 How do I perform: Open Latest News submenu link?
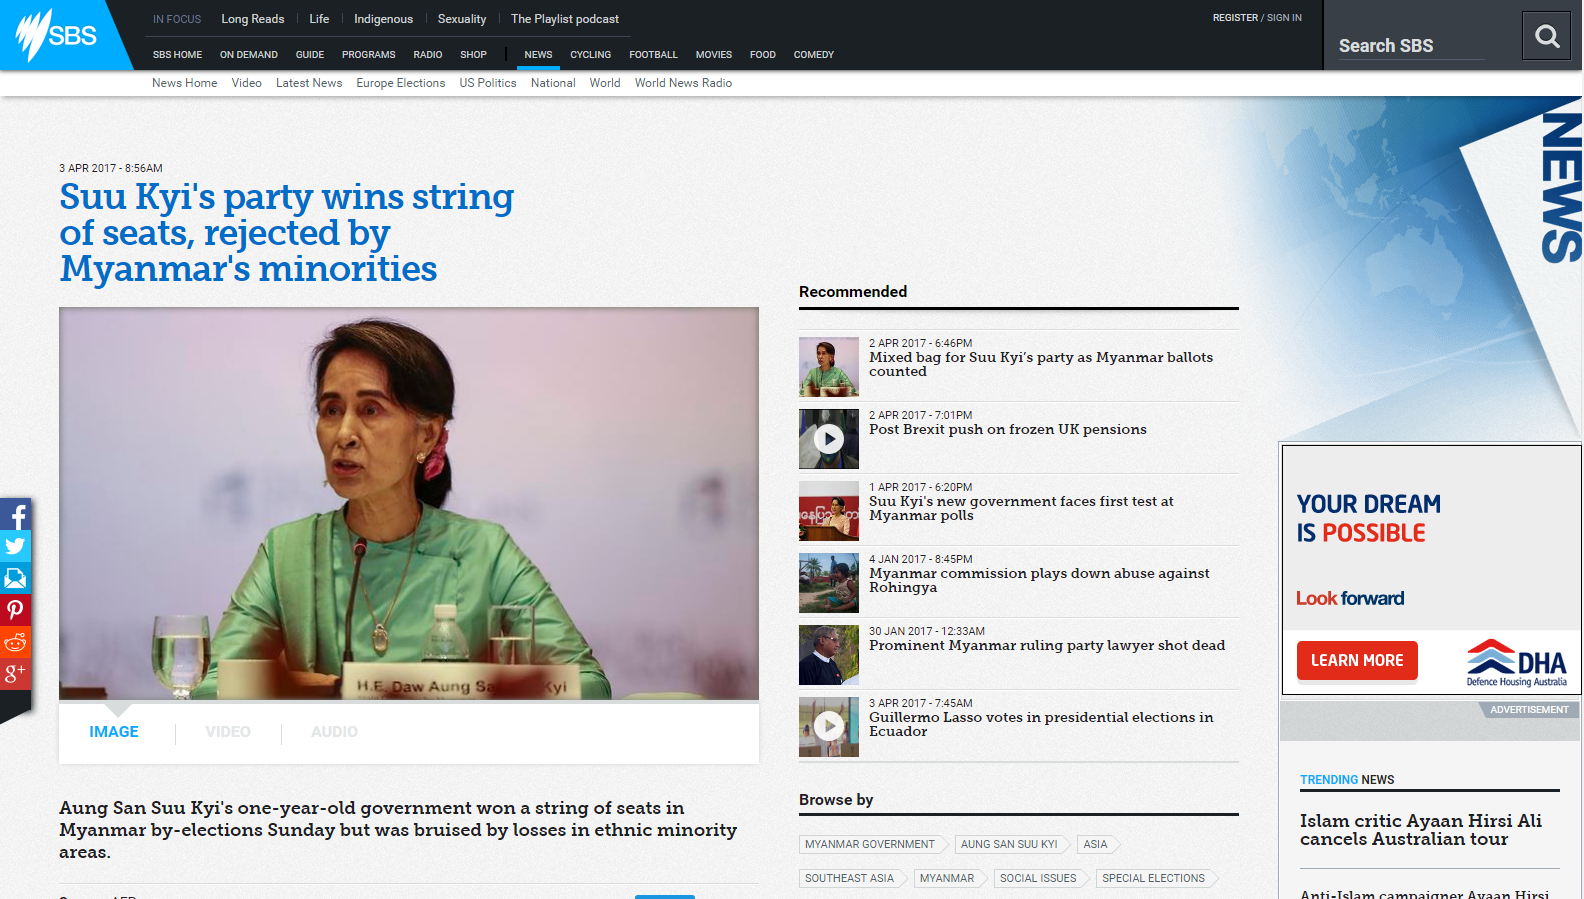309,83
